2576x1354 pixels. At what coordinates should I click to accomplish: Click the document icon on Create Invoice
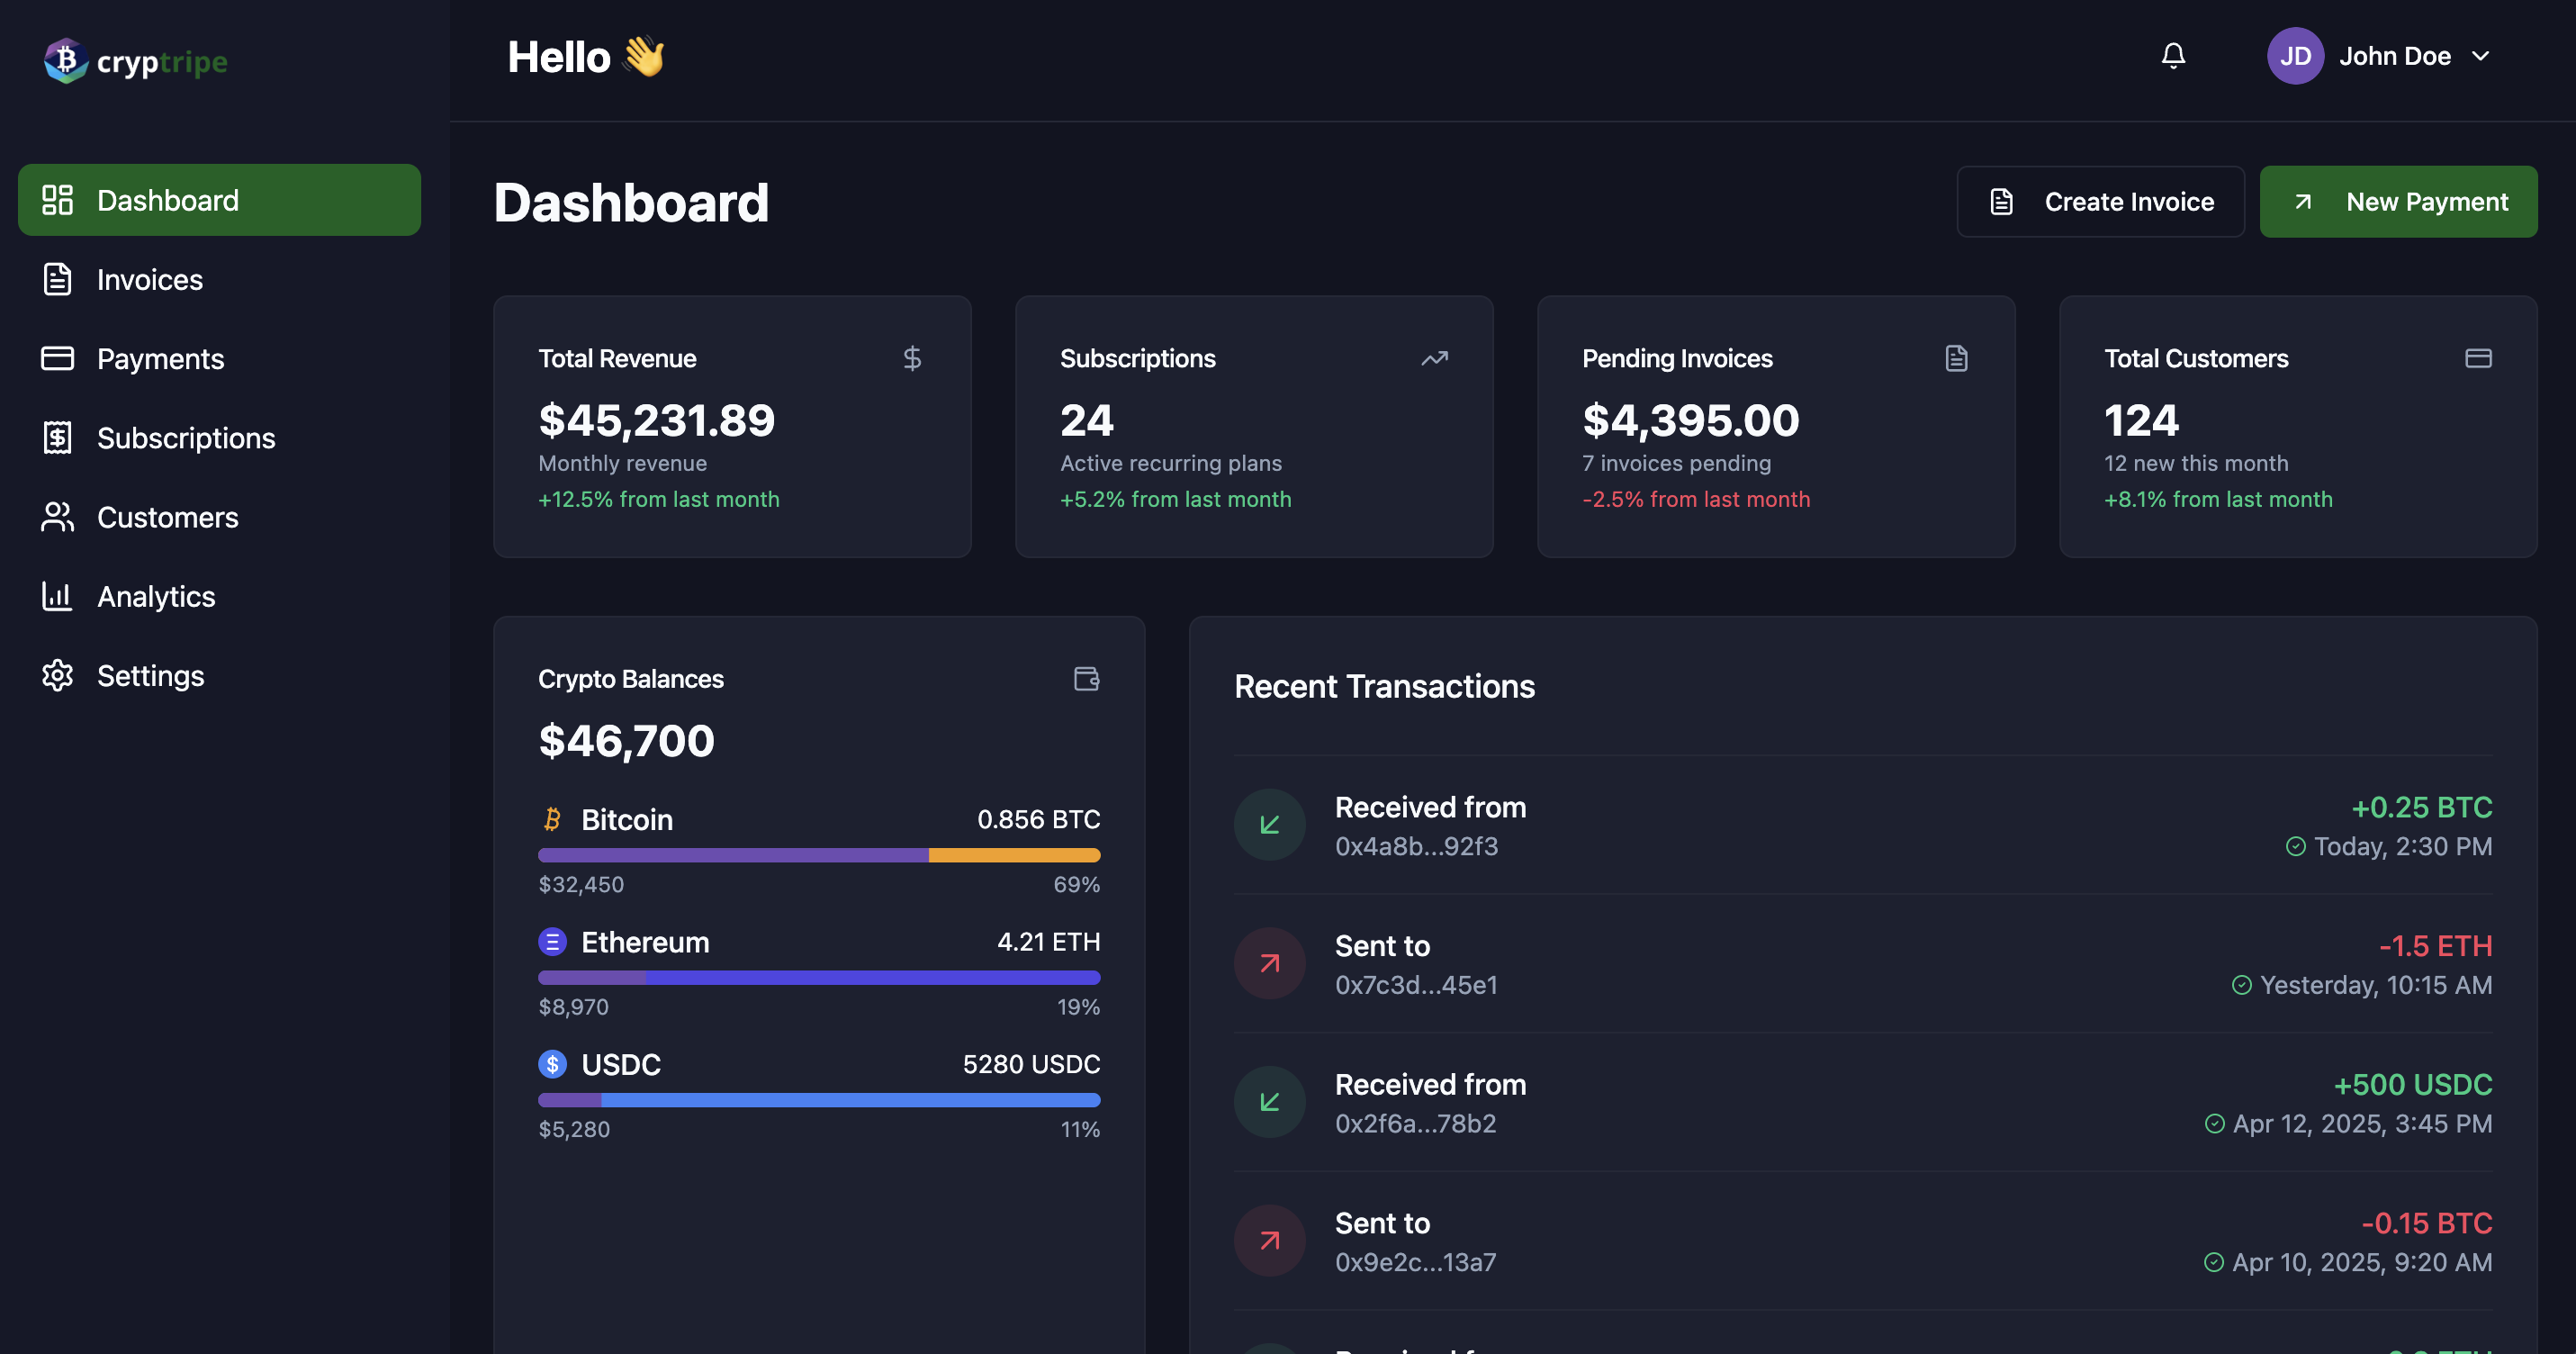click(x=2001, y=201)
